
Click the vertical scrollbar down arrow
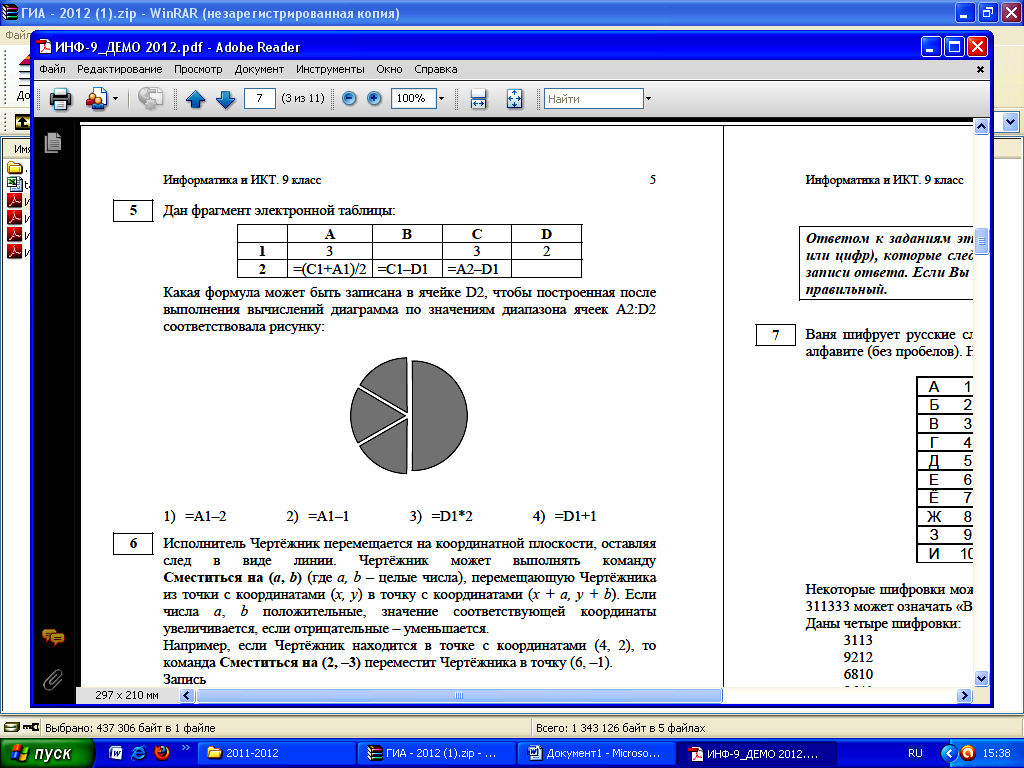click(x=981, y=679)
